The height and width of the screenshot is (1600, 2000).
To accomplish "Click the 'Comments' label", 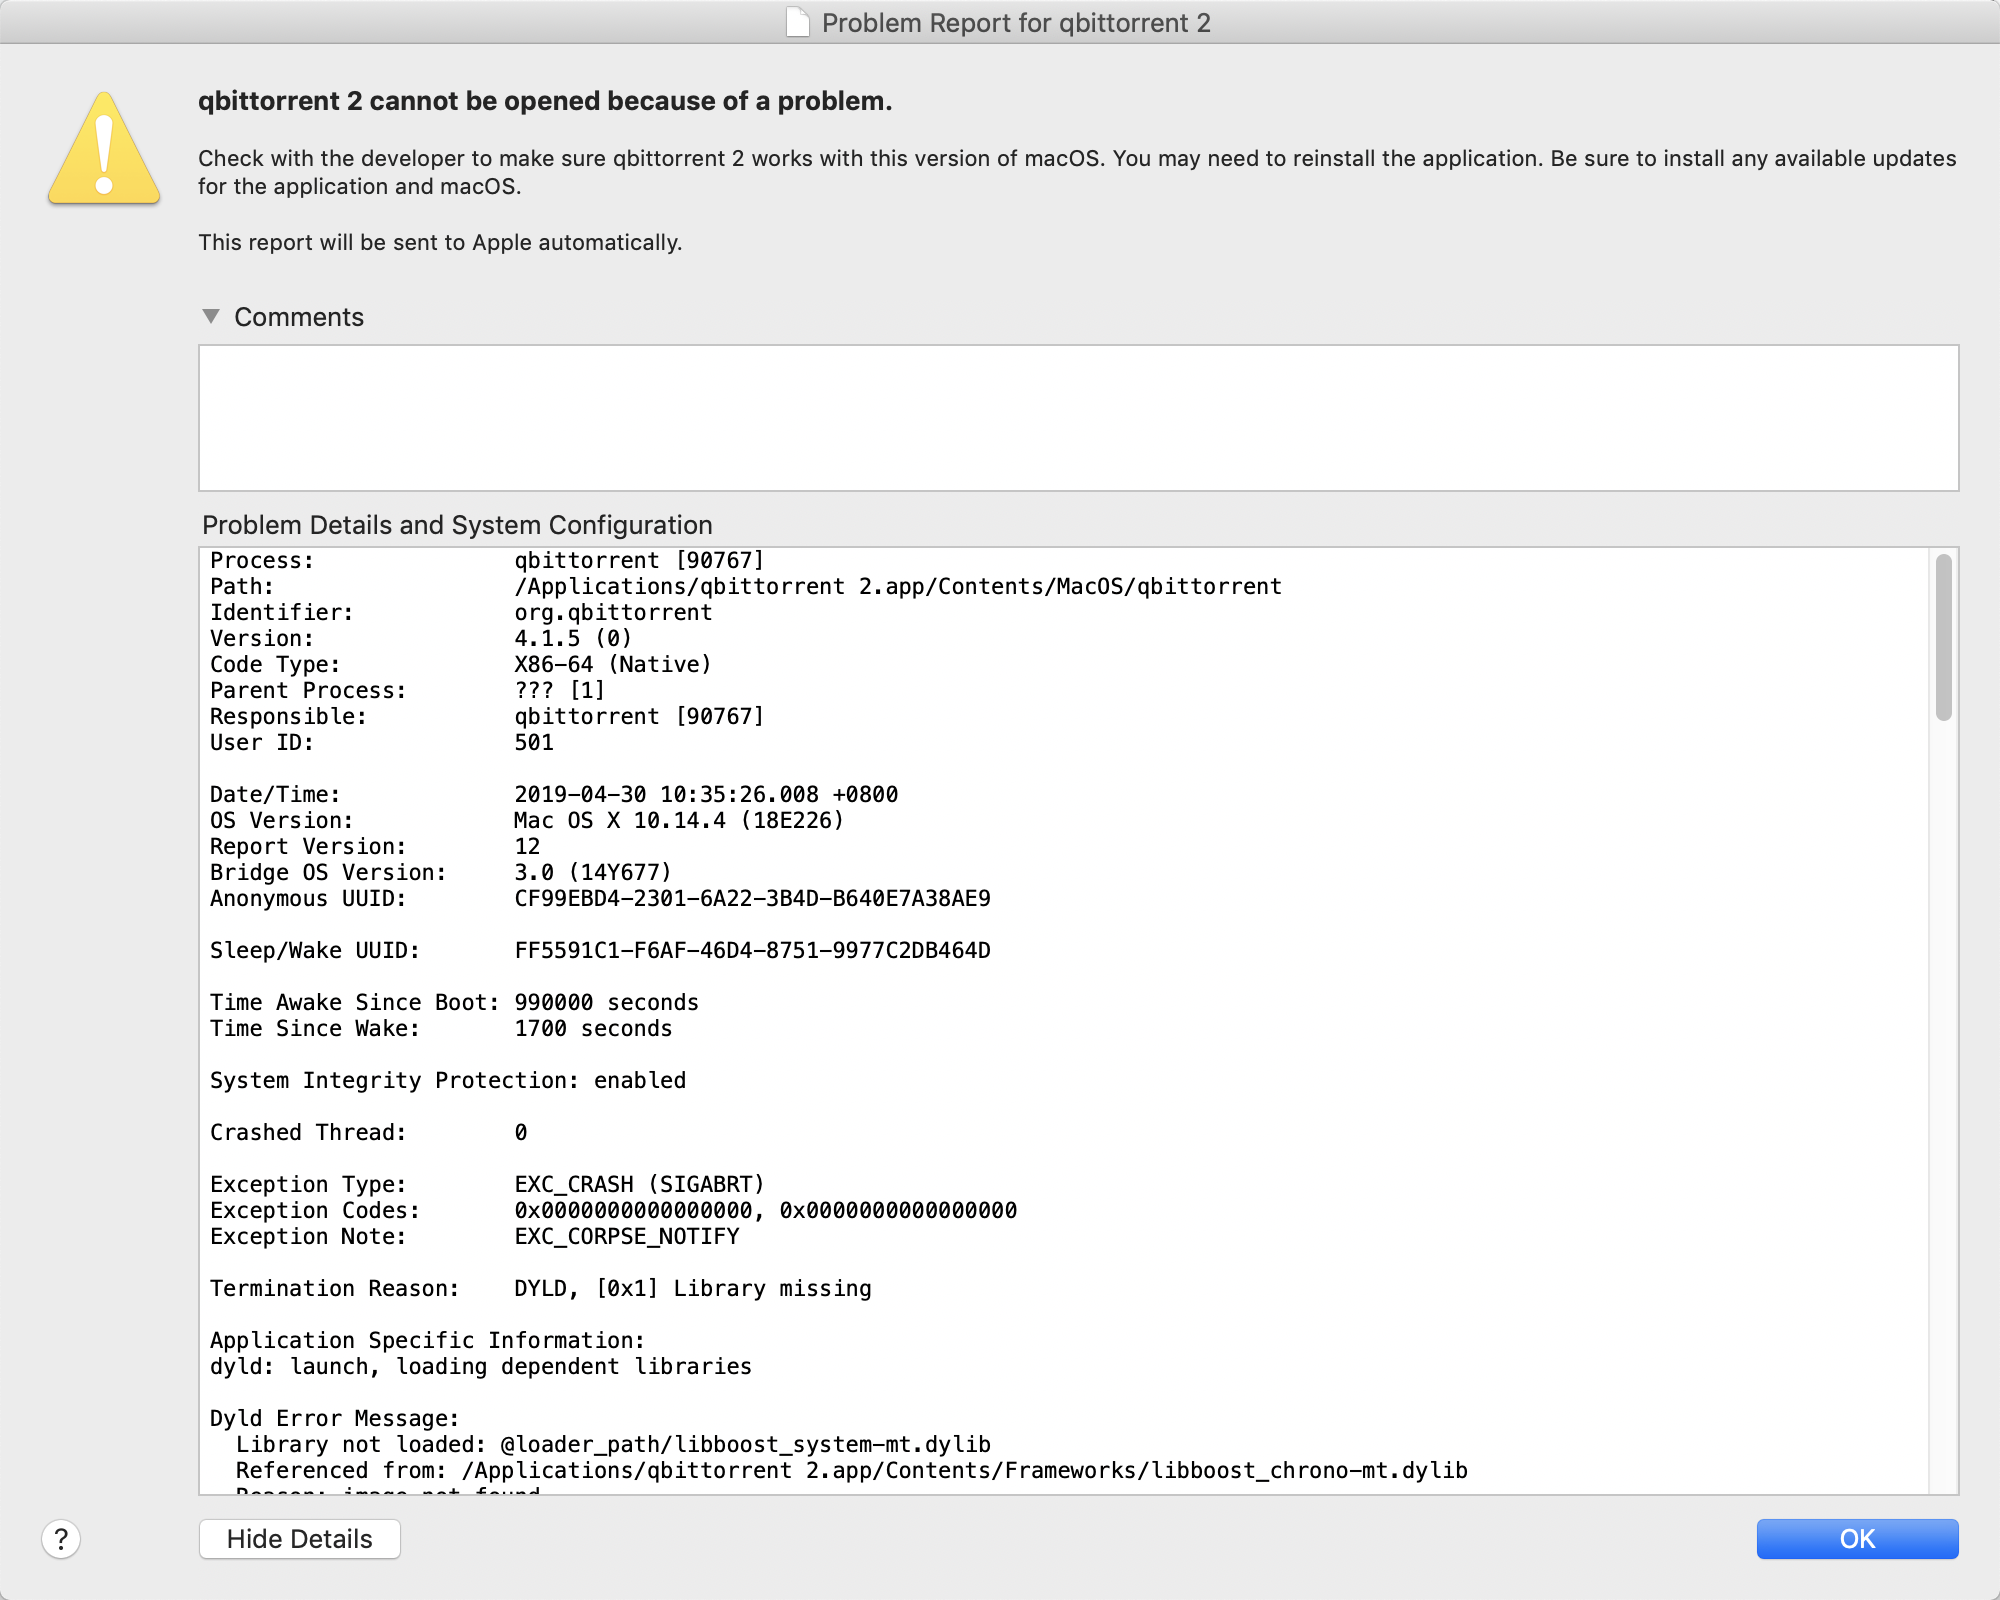I will (299, 317).
